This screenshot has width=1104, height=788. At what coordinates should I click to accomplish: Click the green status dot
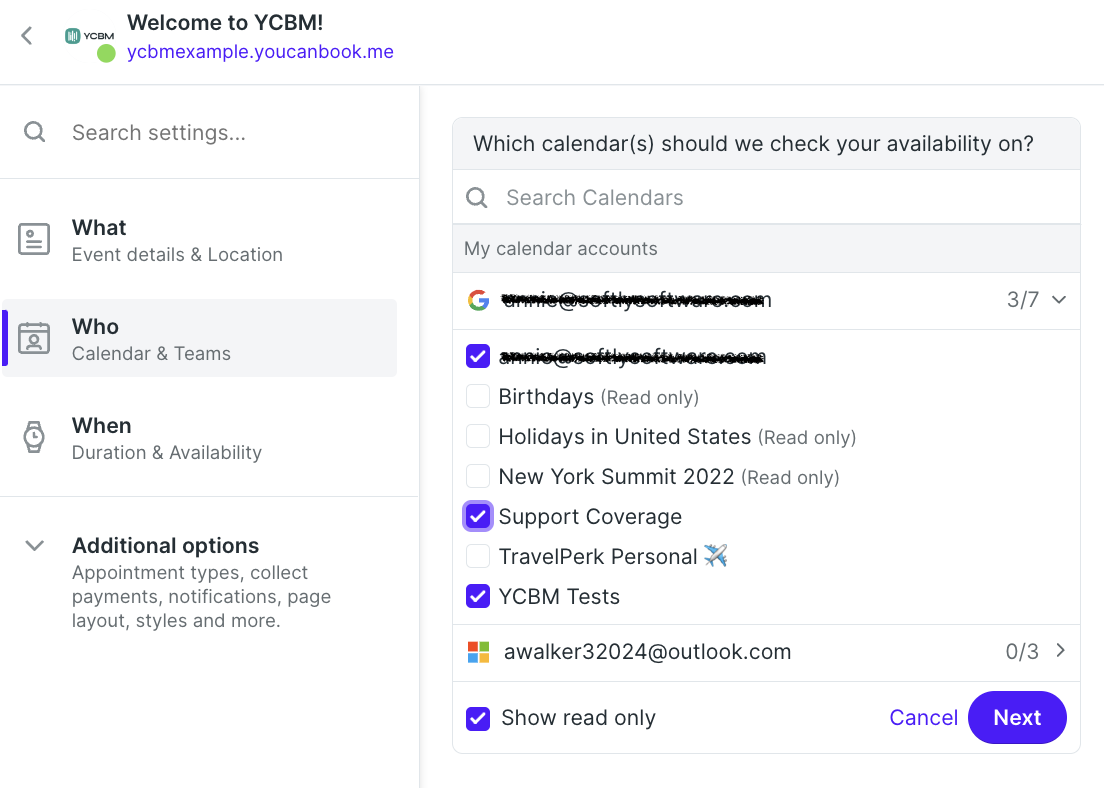point(106,53)
